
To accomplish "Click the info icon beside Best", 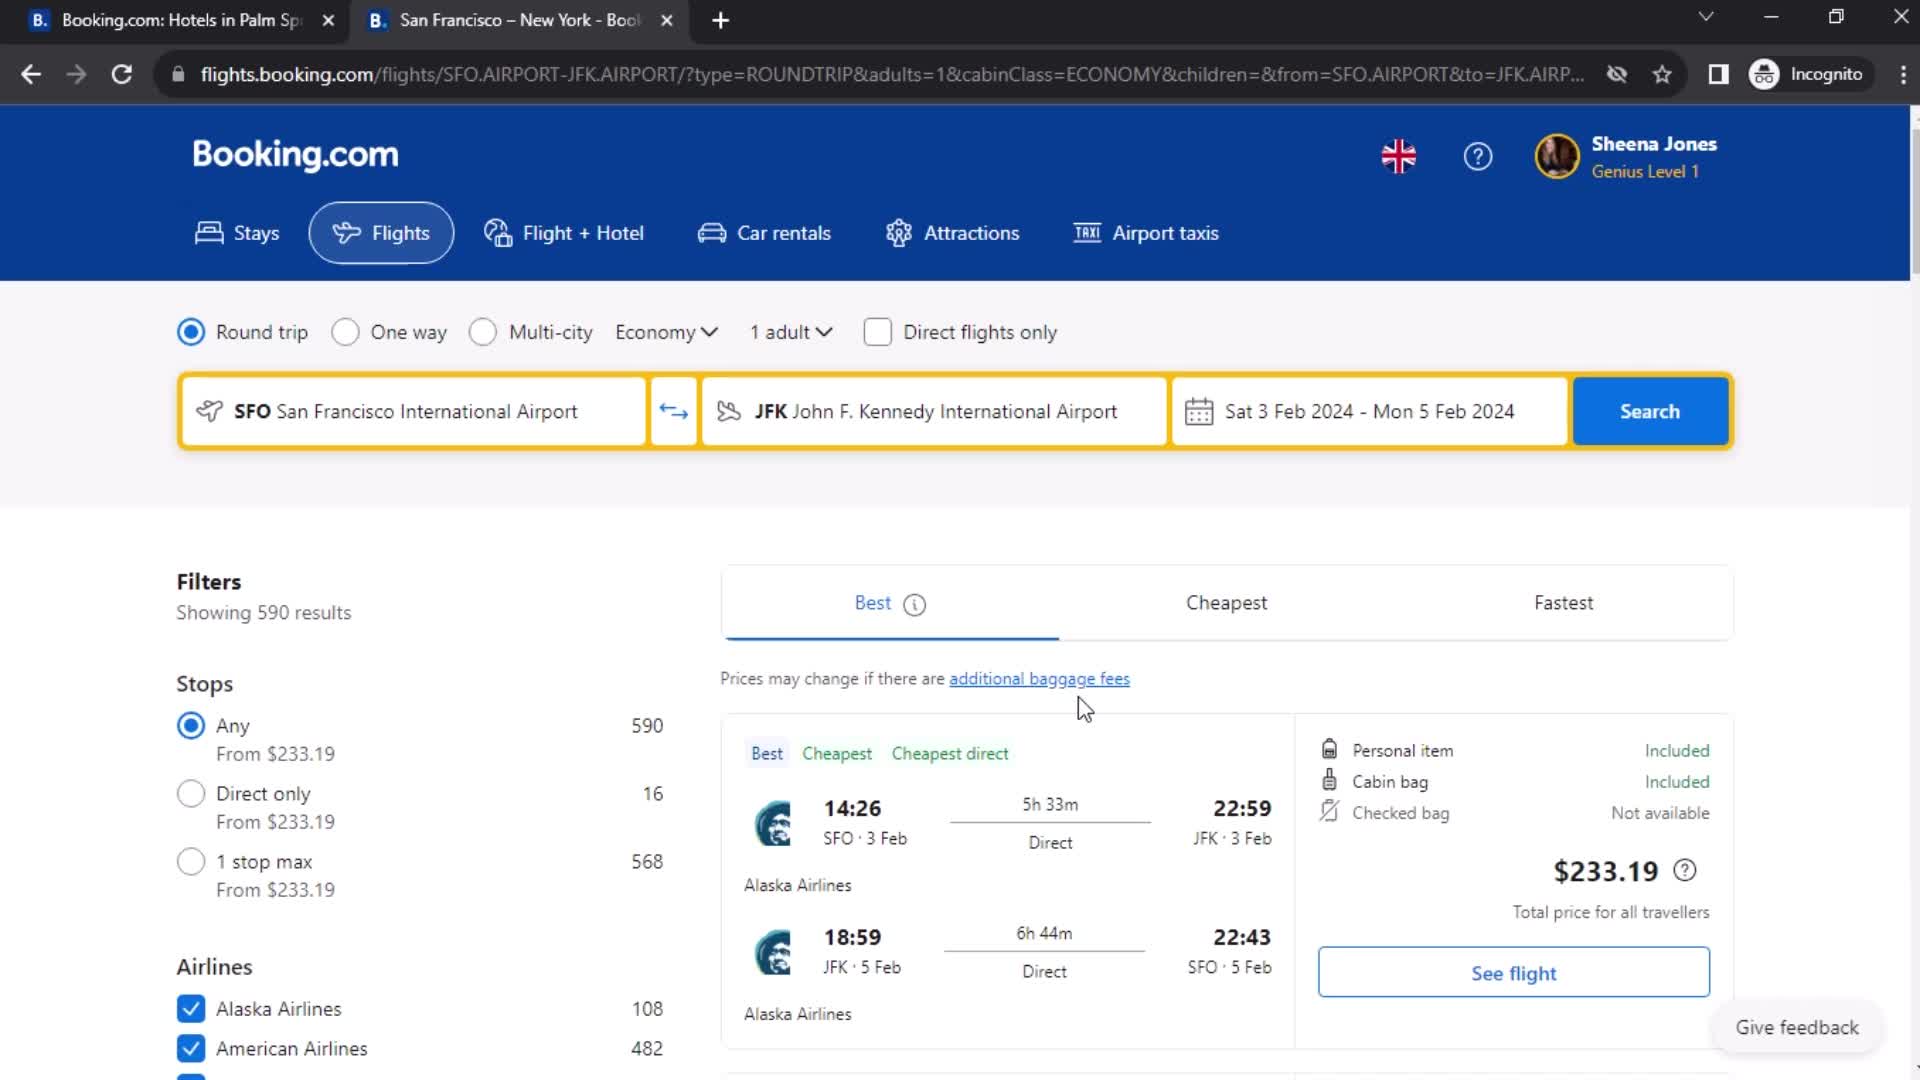I will pyautogui.click(x=914, y=604).
